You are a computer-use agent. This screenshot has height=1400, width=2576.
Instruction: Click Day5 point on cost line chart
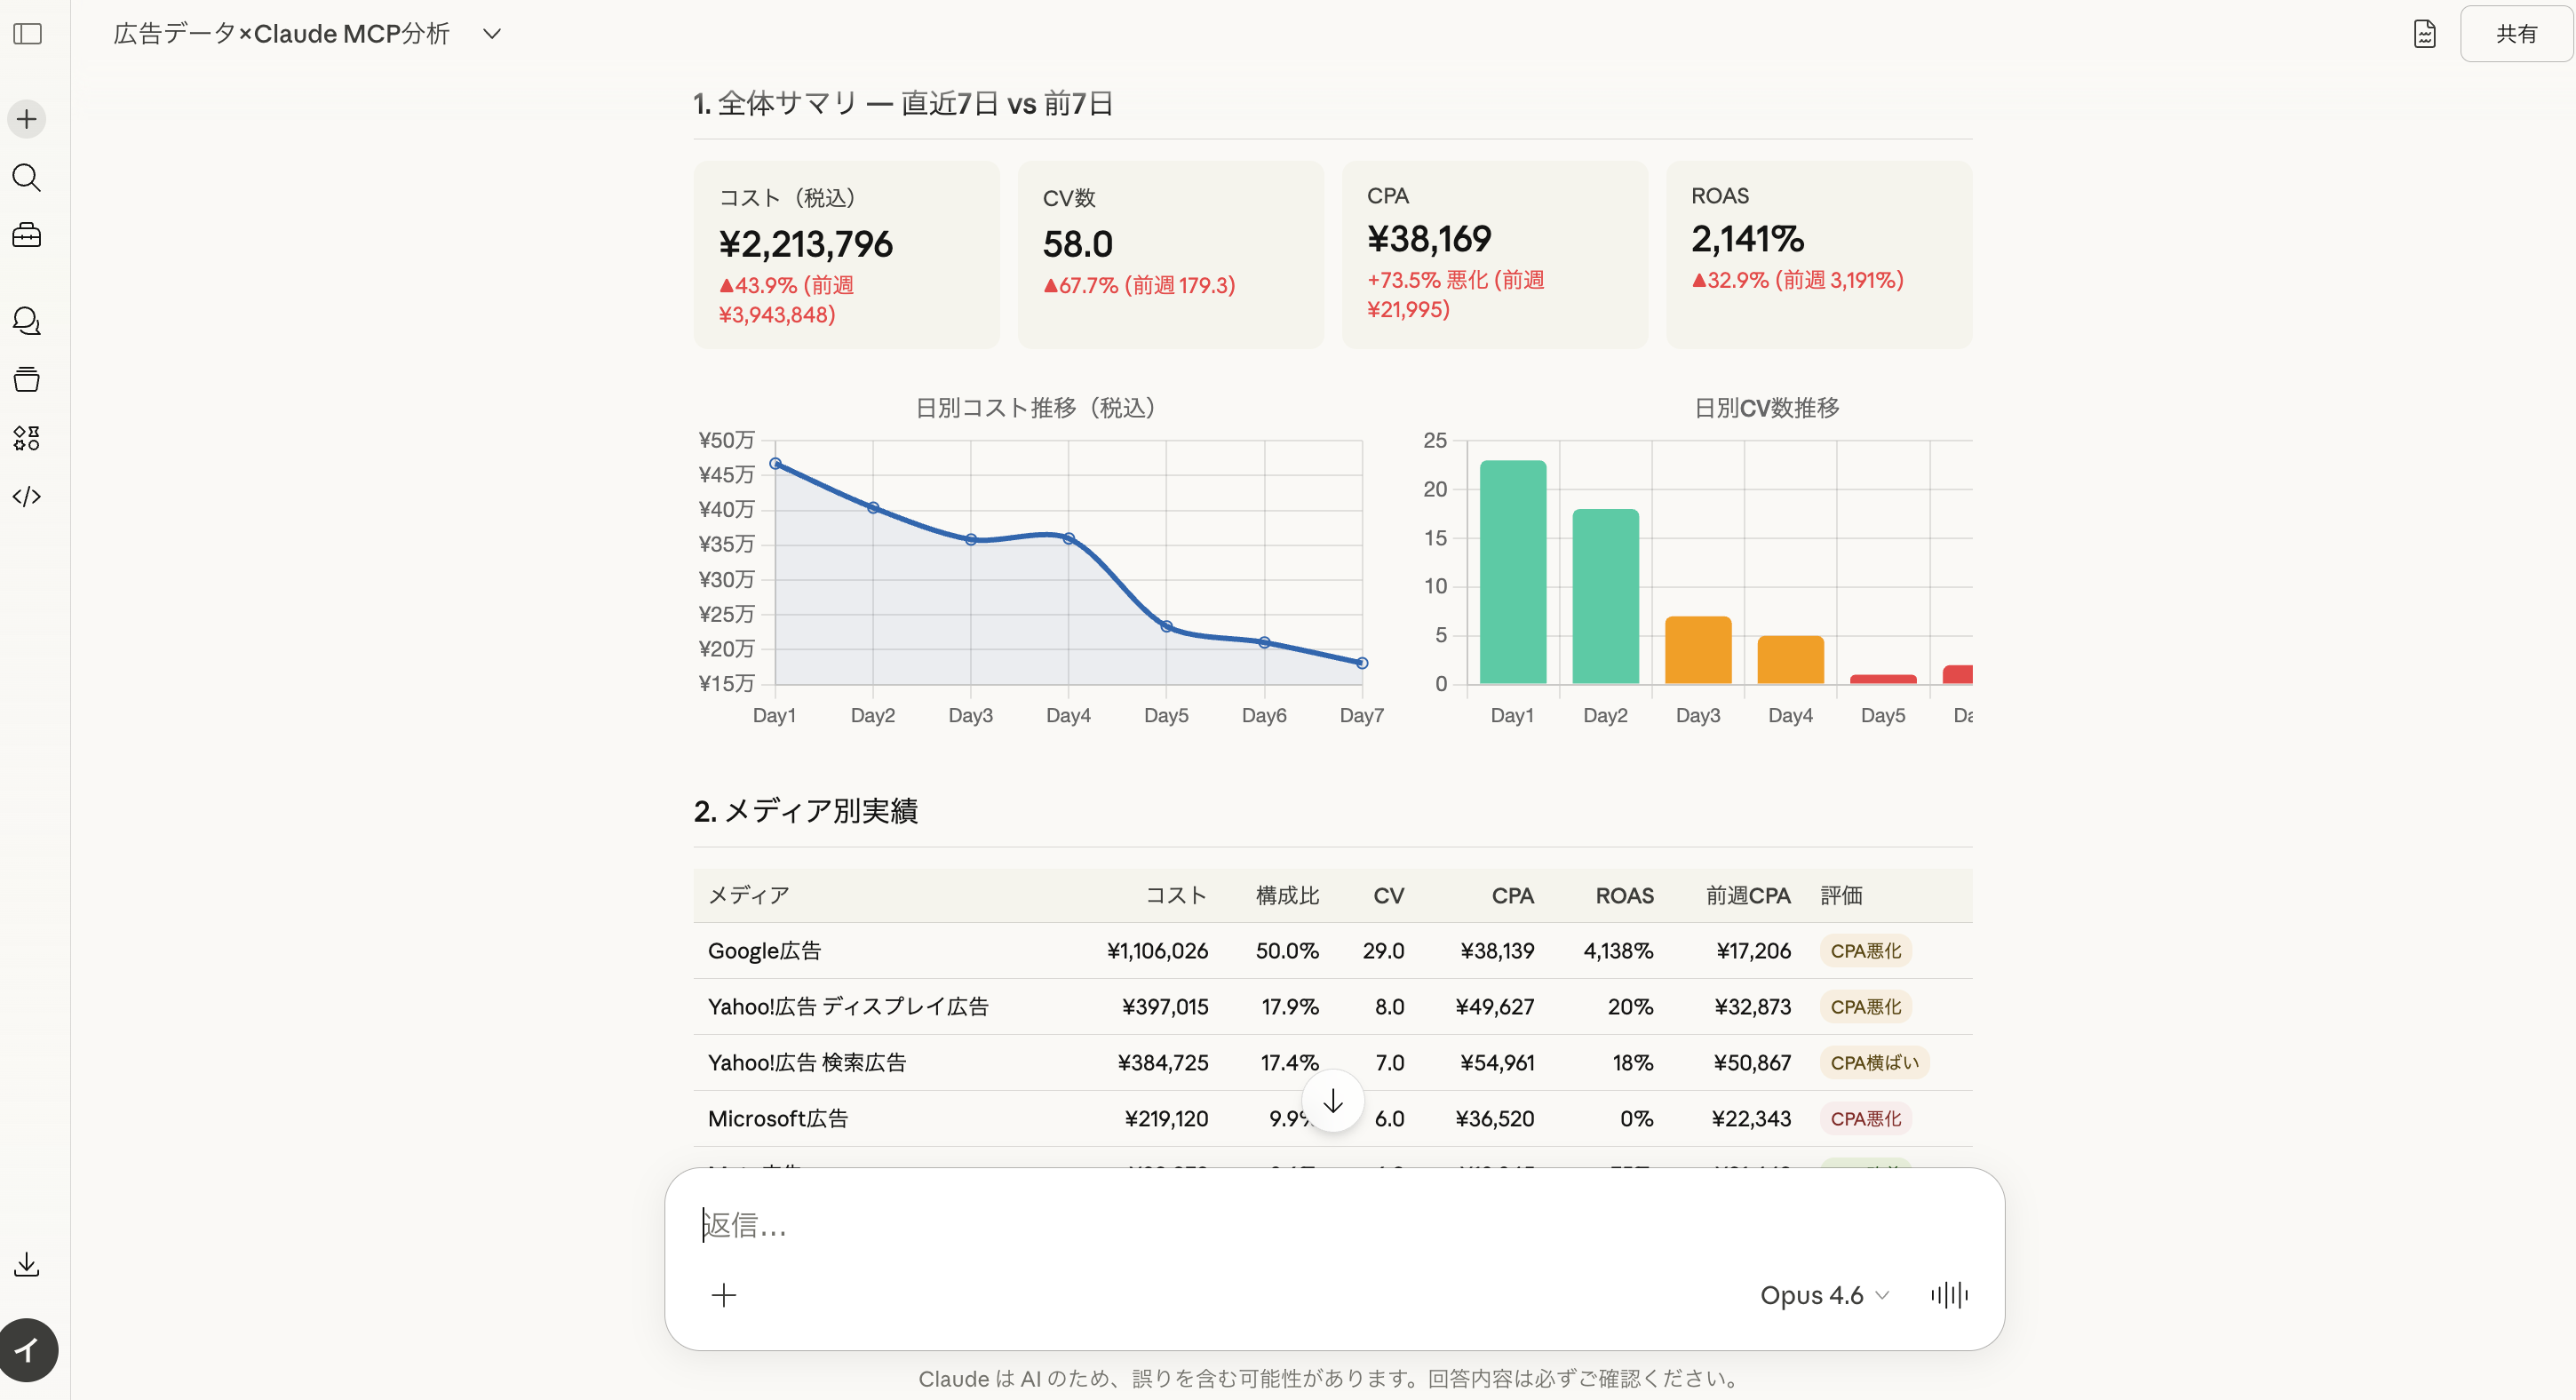coord(1166,627)
